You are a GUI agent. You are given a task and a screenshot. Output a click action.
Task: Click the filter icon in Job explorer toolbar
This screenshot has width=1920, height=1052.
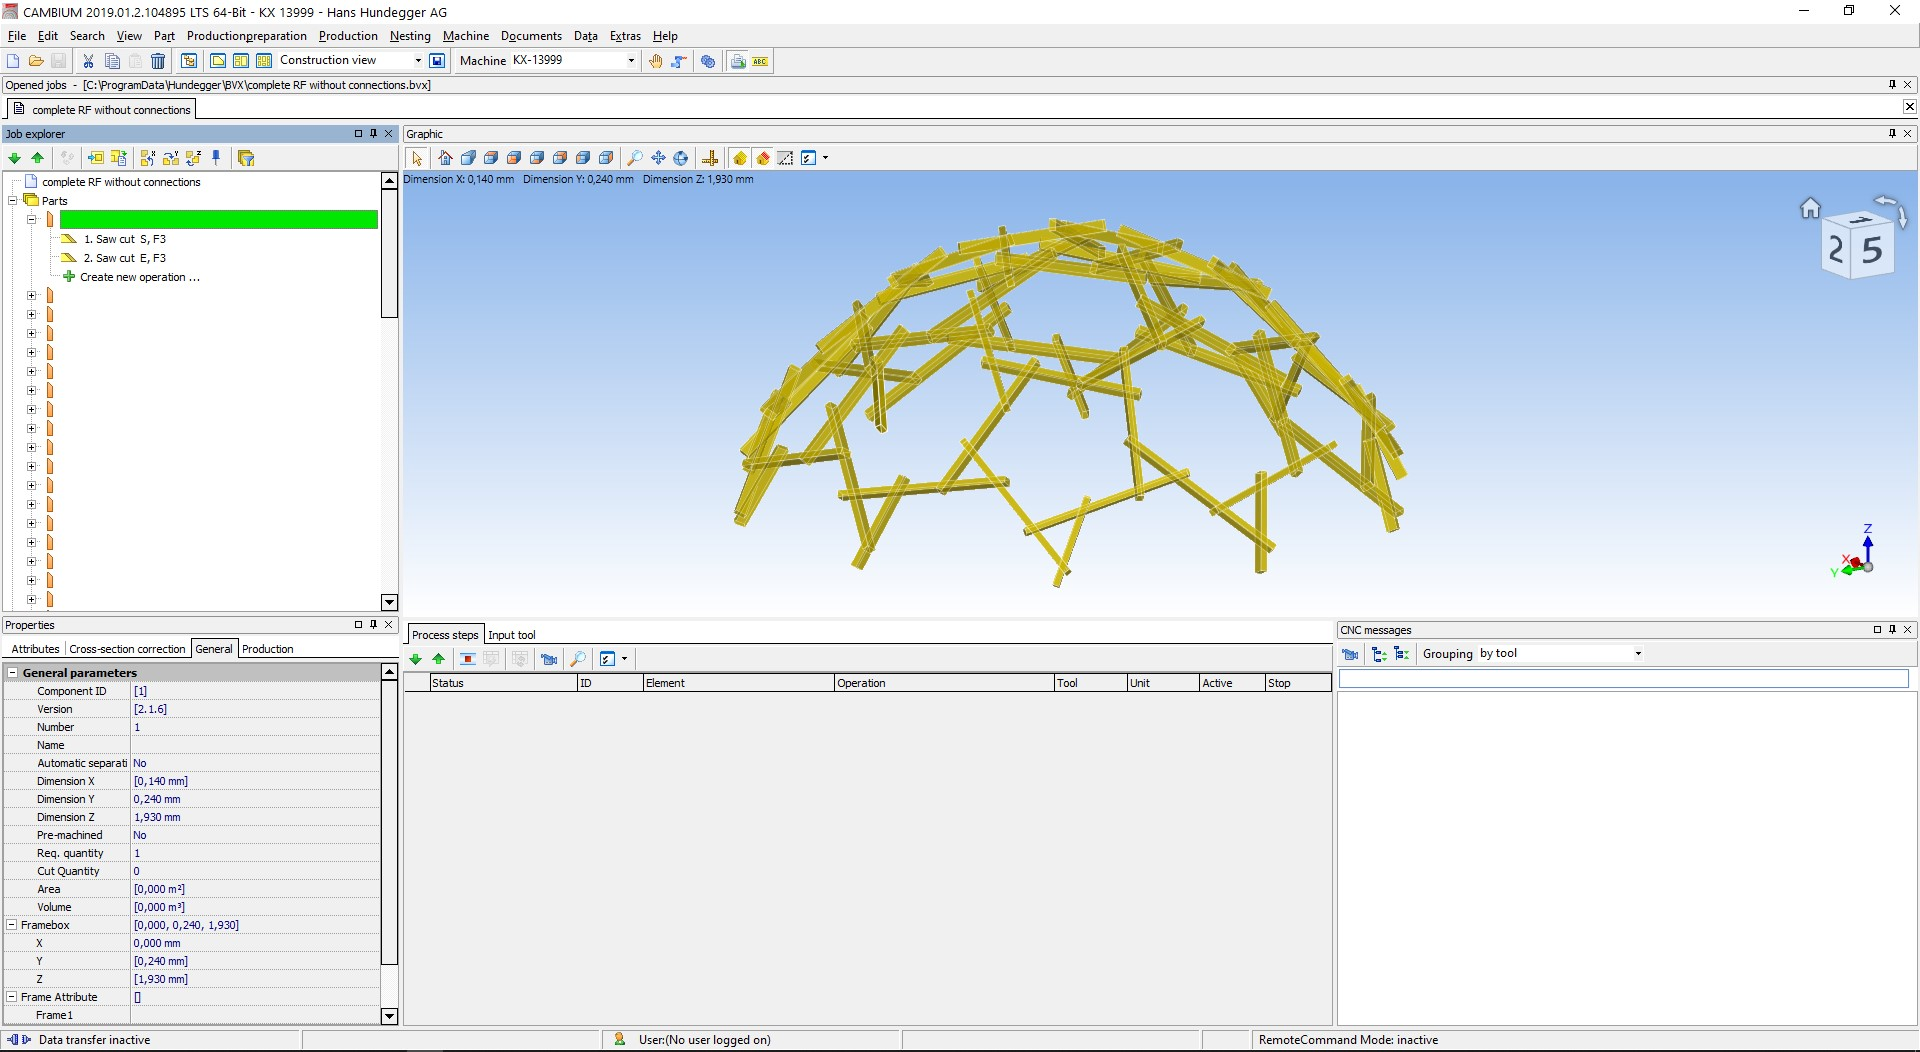click(x=246, y=158)
